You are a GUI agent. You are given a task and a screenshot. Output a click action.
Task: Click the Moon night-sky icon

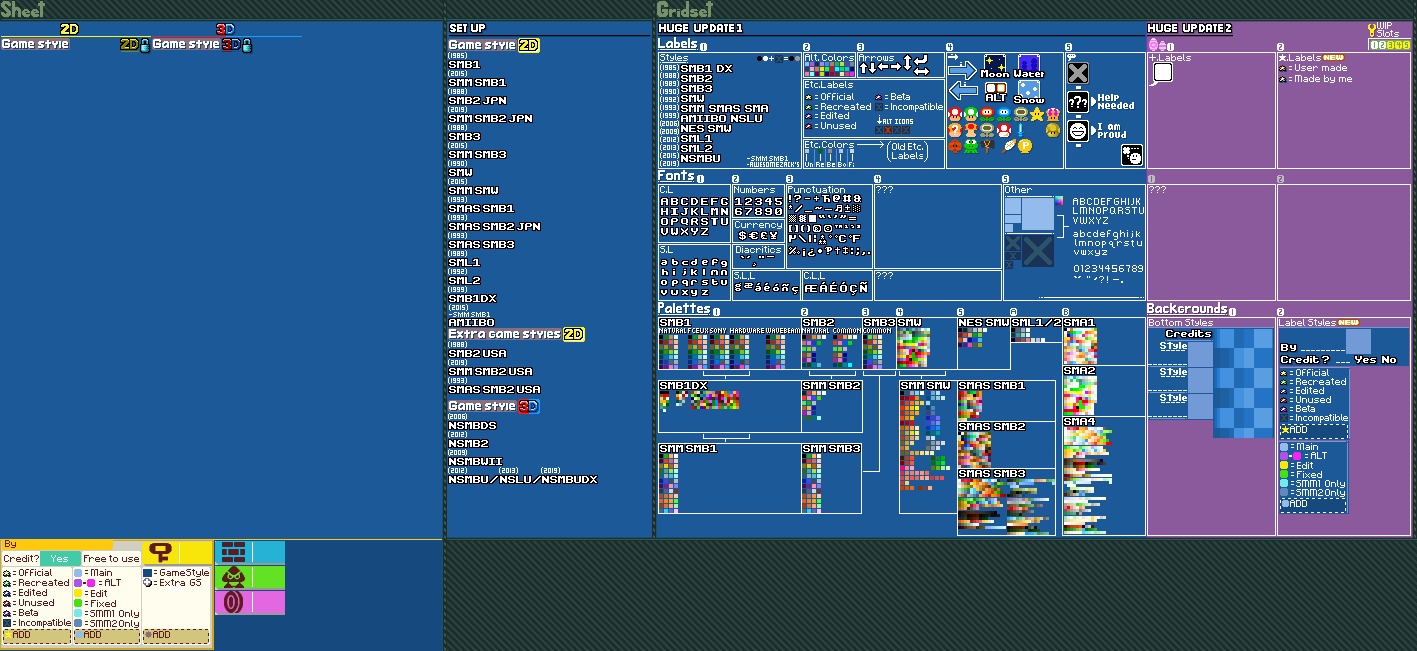coord(995,67)
